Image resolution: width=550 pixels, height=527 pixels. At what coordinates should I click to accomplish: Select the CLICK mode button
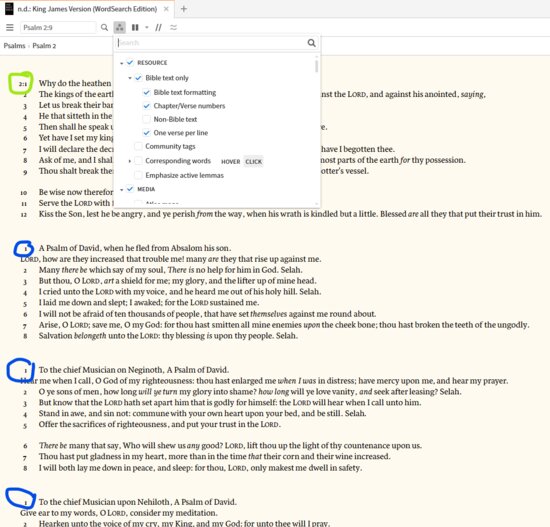[x=253, y=161]
